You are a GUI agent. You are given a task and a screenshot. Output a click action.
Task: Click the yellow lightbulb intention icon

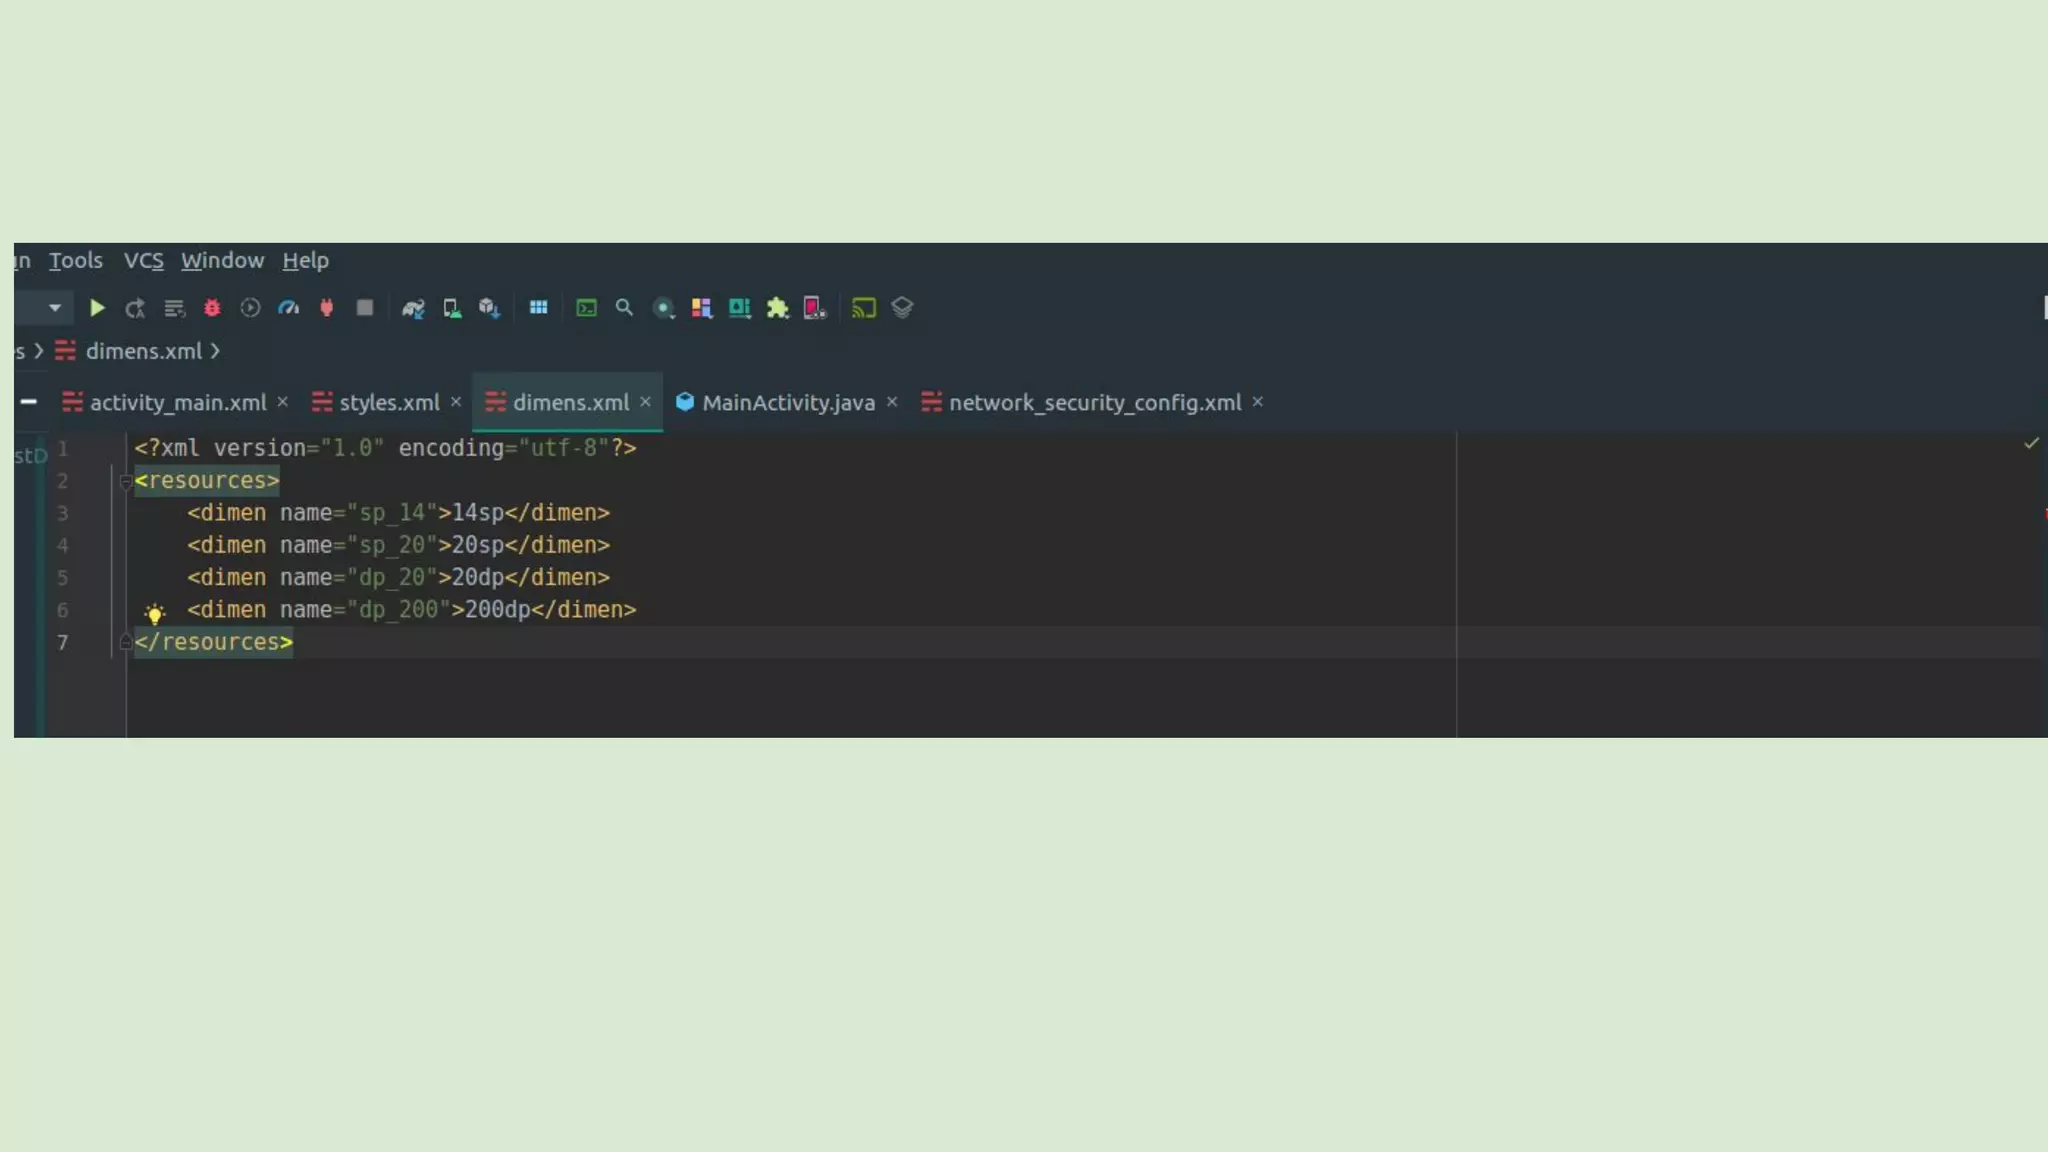(155, 613)
